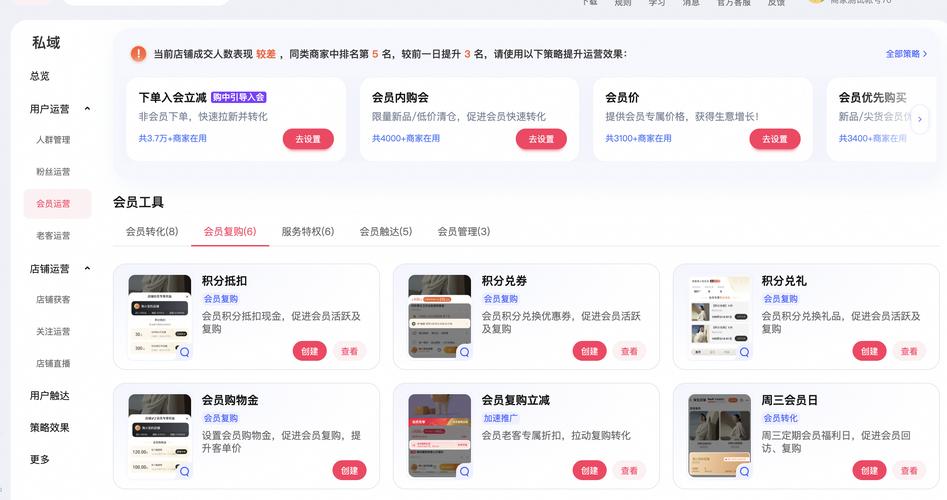Click 查看 on the 积分兑礼 card
The width and height of the screenshot is (947, 500).
click(910, 351)
